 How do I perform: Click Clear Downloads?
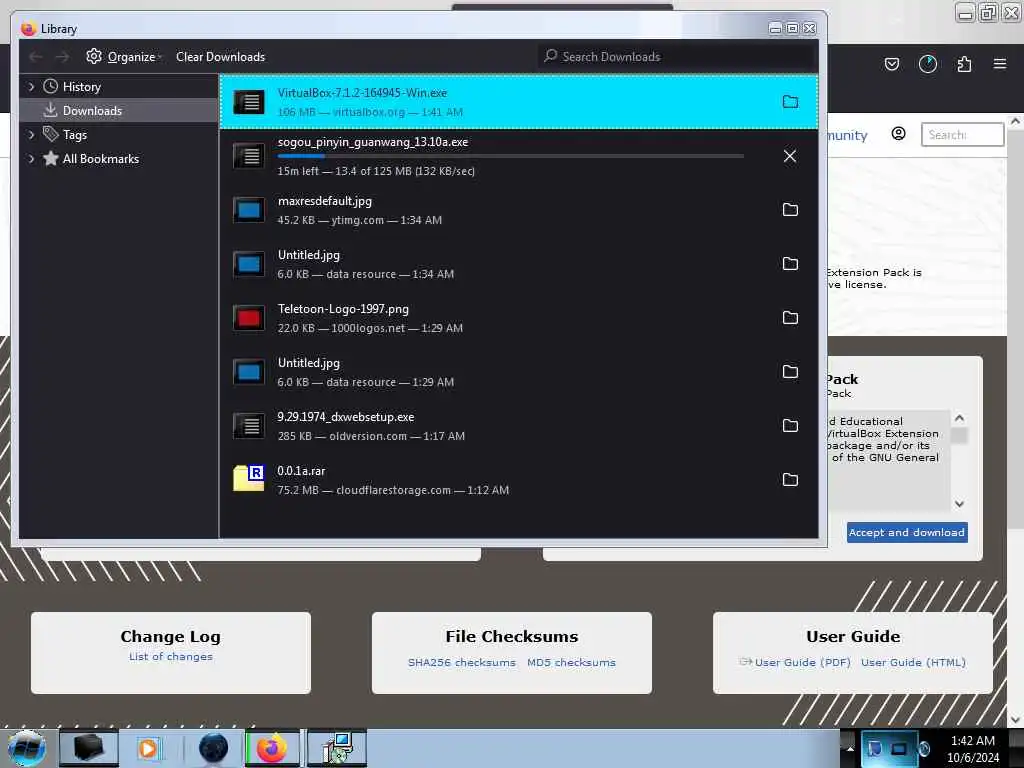click(x=220, y=57)
